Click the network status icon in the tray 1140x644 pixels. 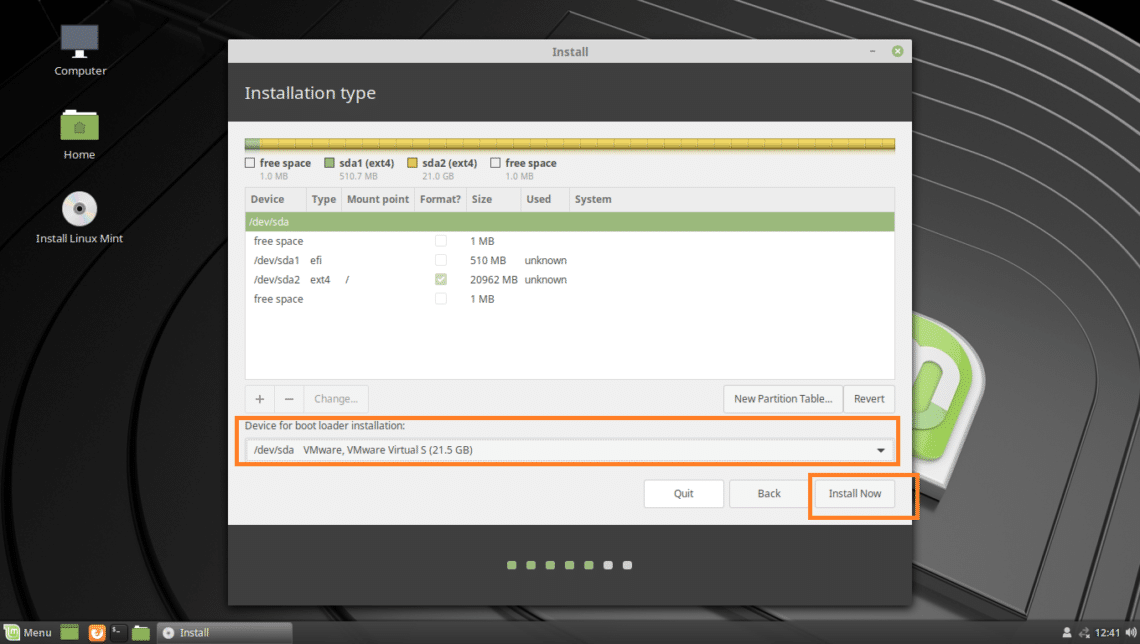[1084, 632]
